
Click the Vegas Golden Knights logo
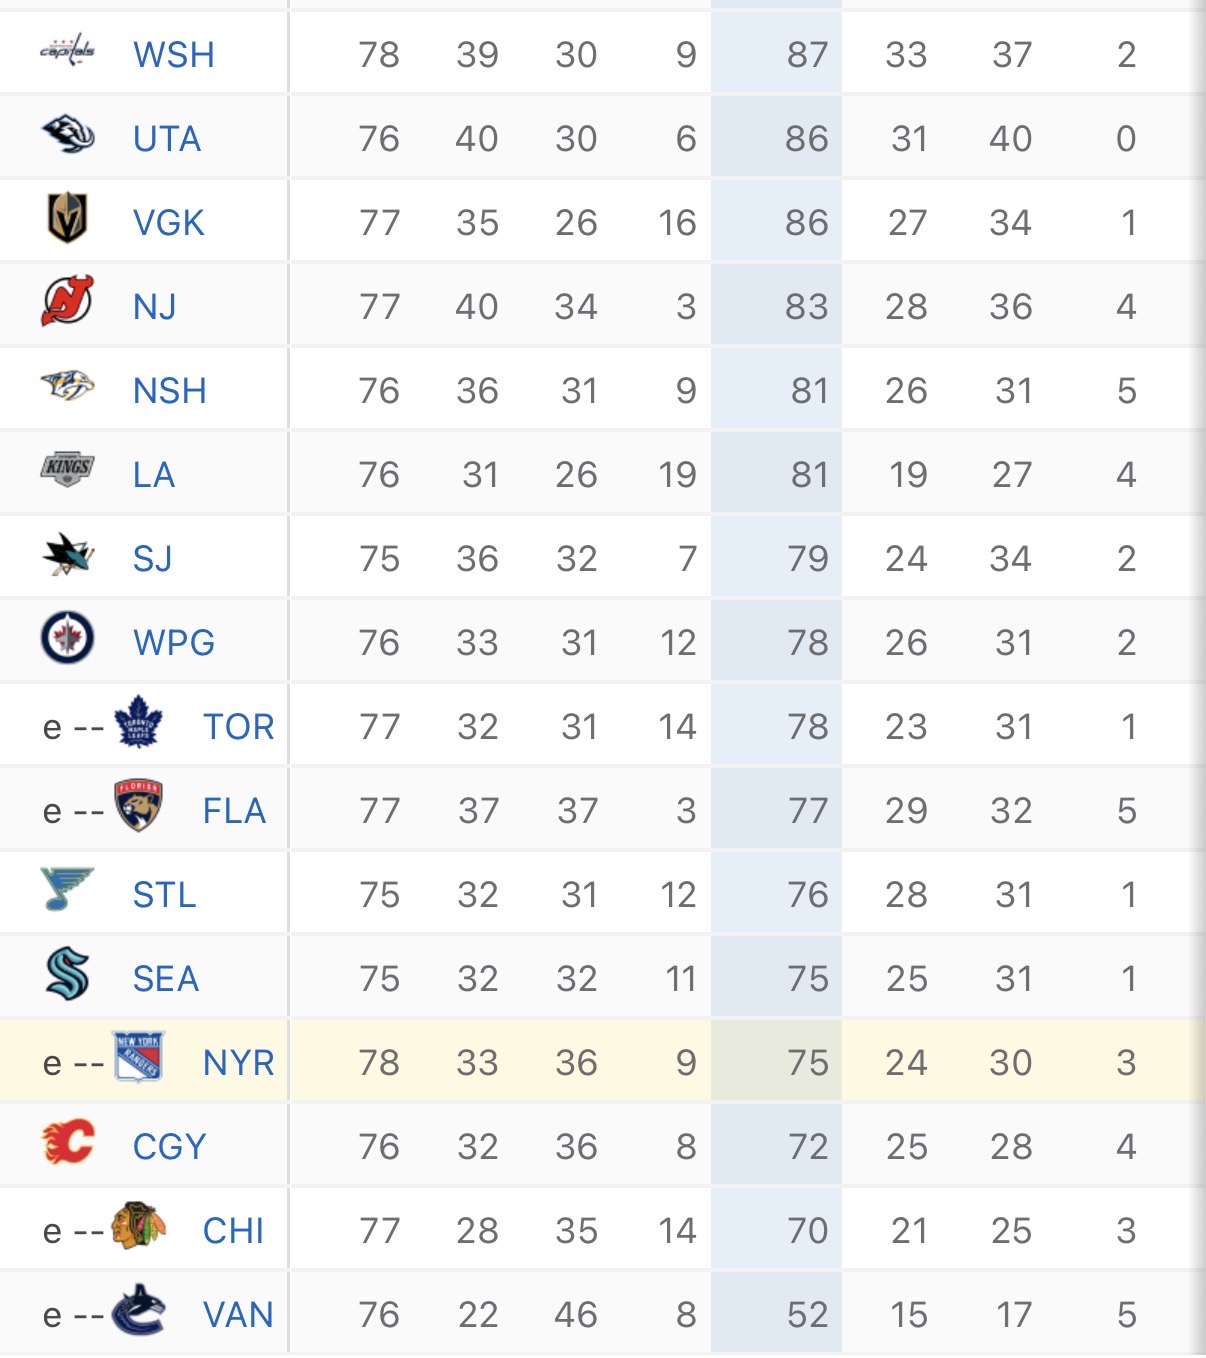pos(67,218)
